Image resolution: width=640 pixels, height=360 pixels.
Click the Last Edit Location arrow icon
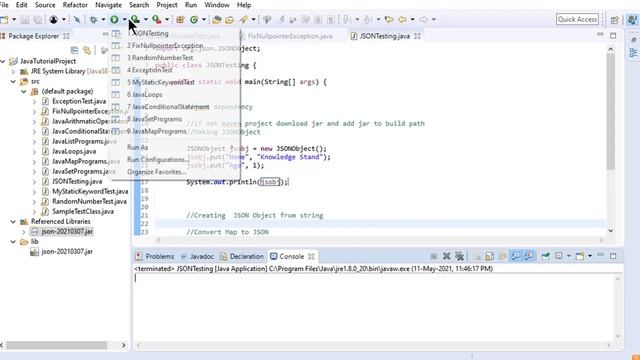pyautogui.click(x=389, y=19)
